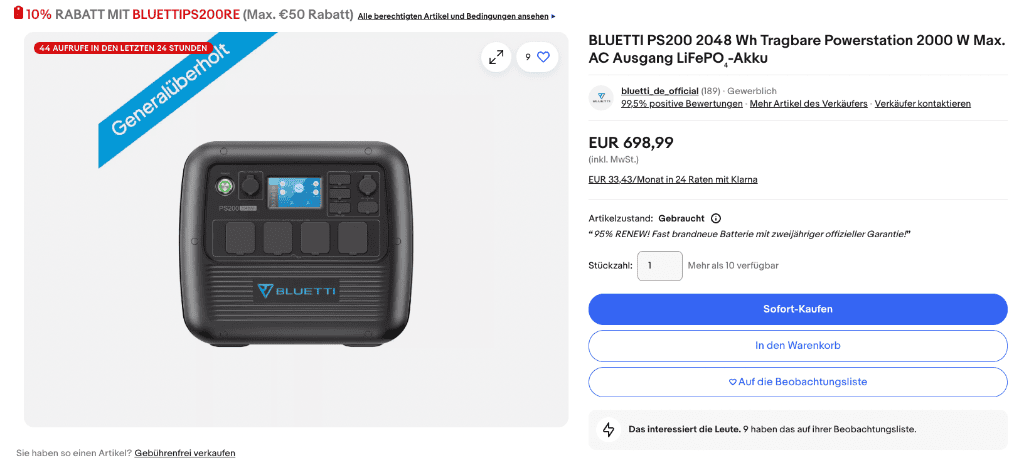This screenshot has height=459, width=1024.
Task: Click the Bluetti seller logo avatar
Action: tap(601, 97)
